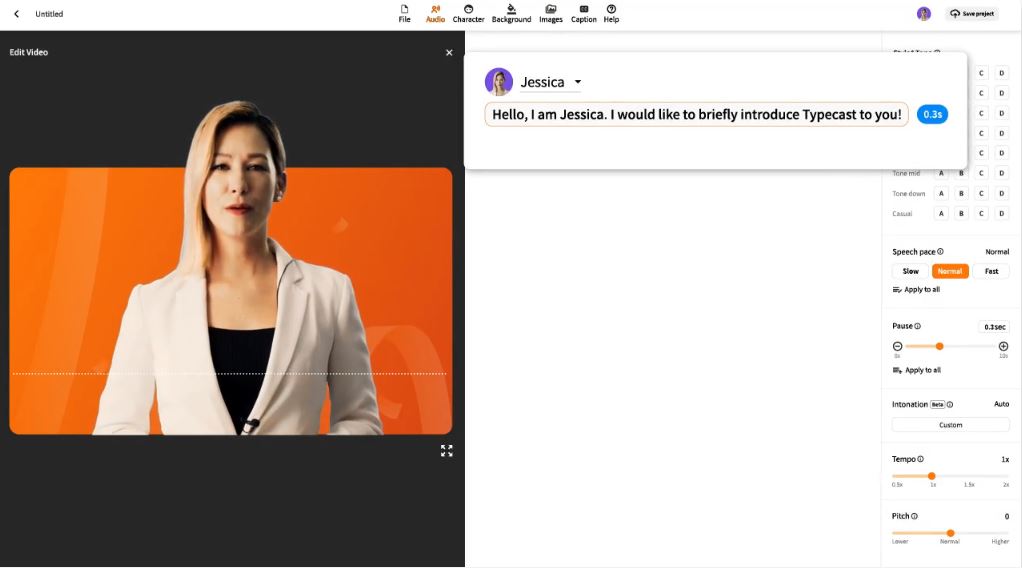1022x568 pixels.
Task: Click the 0.3s pause badge
Action: pyautogui.click(x=932, y=114)
